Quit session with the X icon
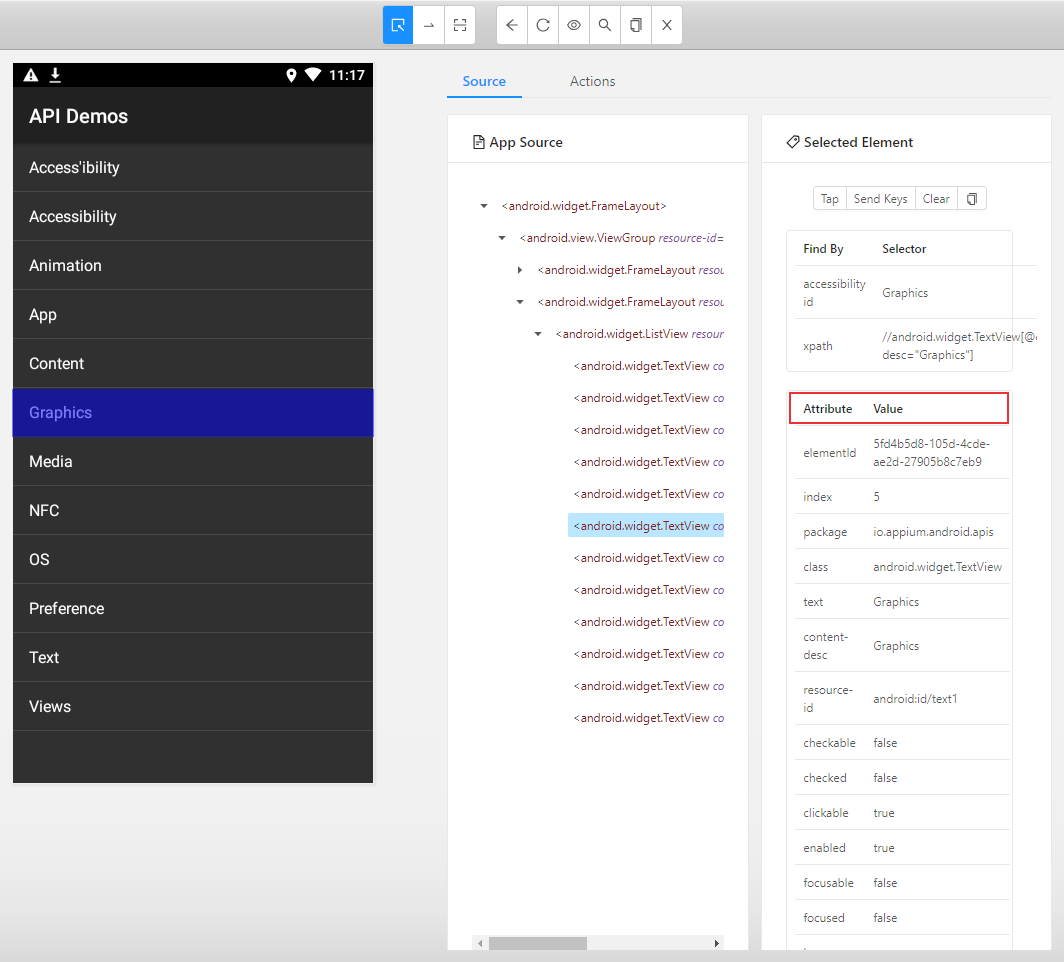Screen dimensions: 1064x962 point(667,25)
